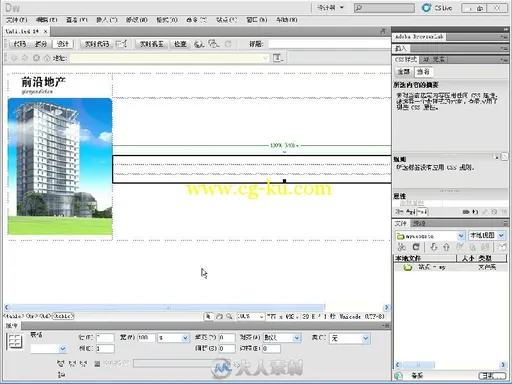
Task: Click file management icon in document toolbar
Action: pos(213,44)
